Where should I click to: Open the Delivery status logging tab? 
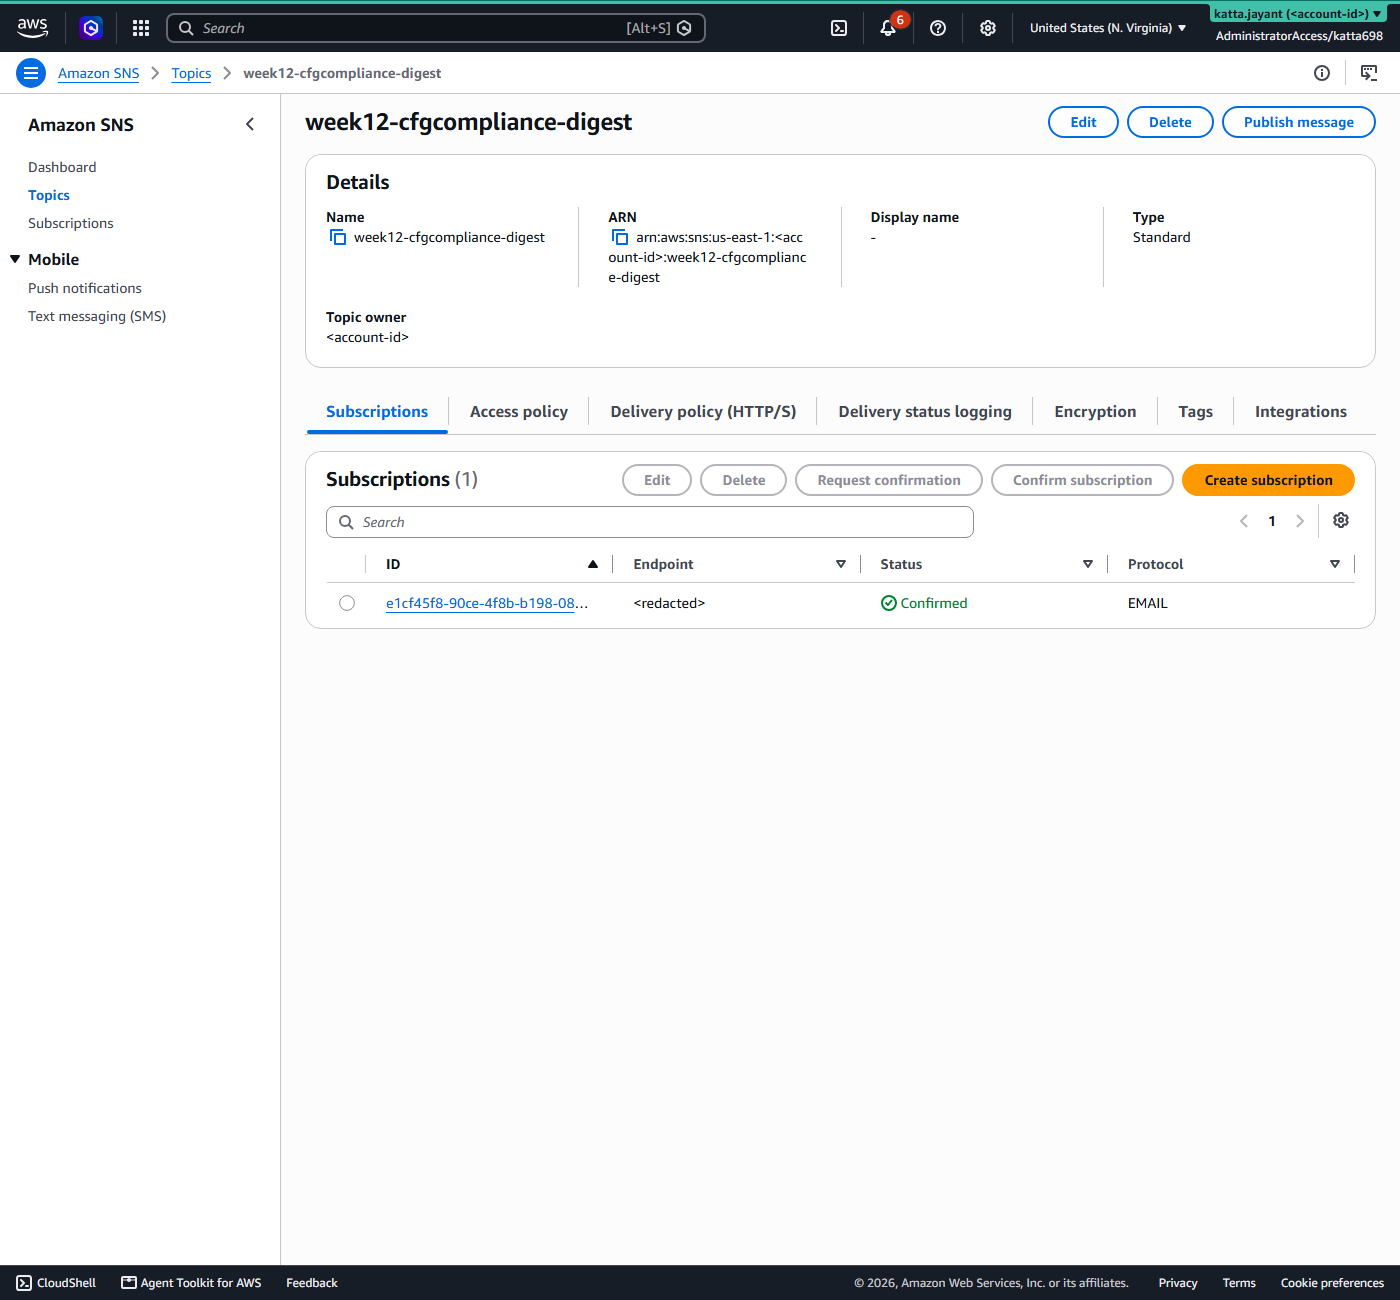click(x=925, y=412)
